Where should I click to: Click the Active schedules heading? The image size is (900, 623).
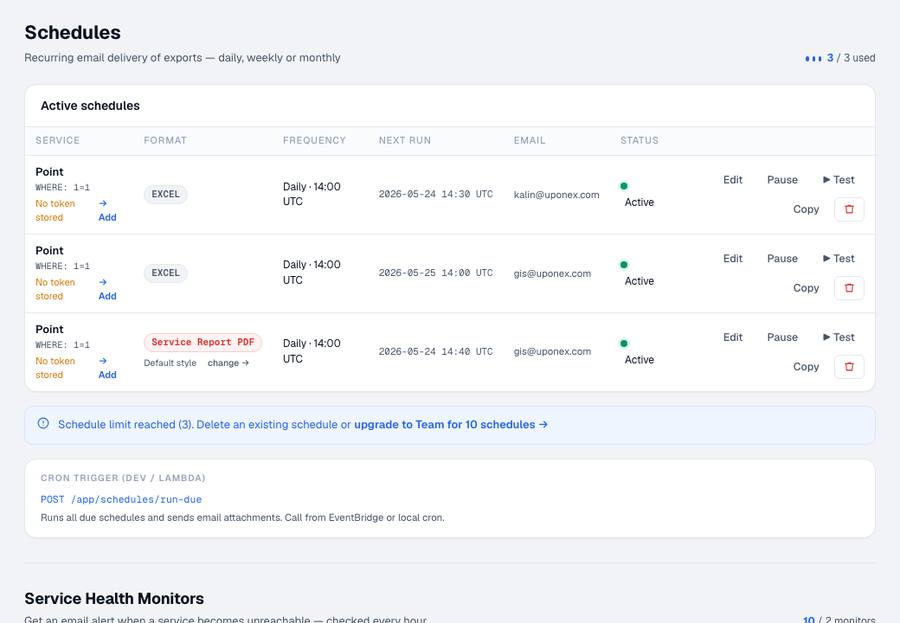[x=90, y=106]
